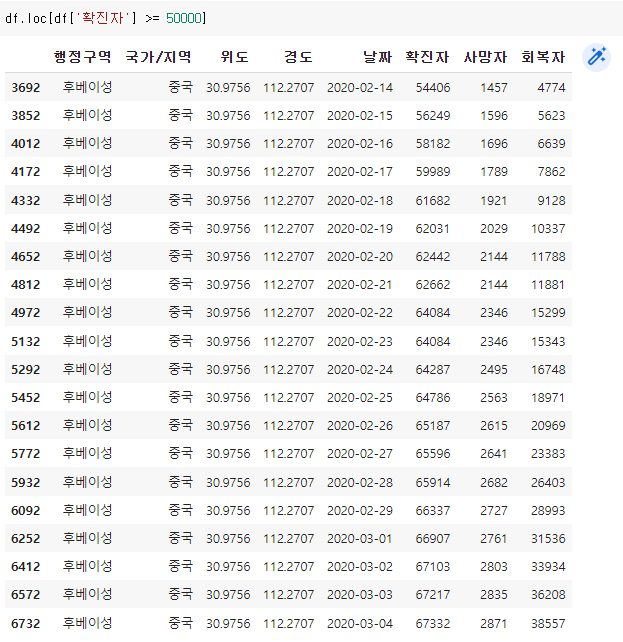Screen dimensions: 623x642
Task: Select row index 5292
Action: (26, 370)
